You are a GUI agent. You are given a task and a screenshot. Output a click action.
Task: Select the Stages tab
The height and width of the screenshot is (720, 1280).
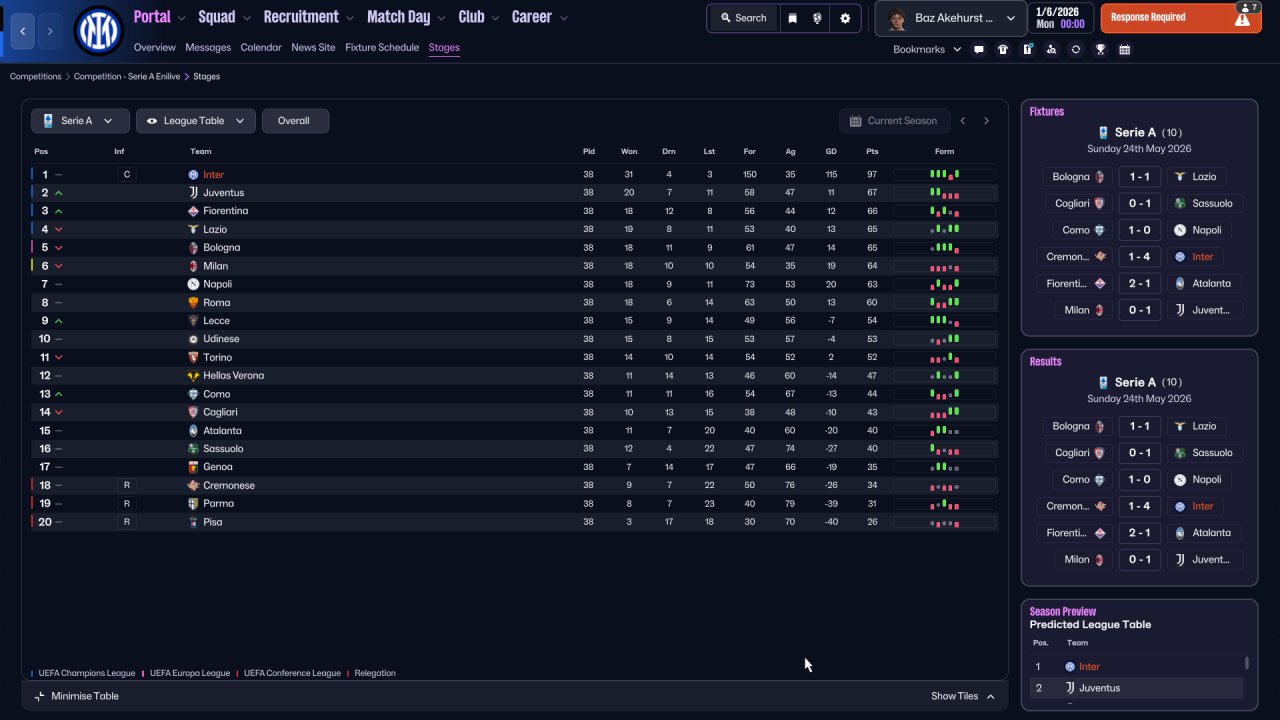(x=444, y=48)
